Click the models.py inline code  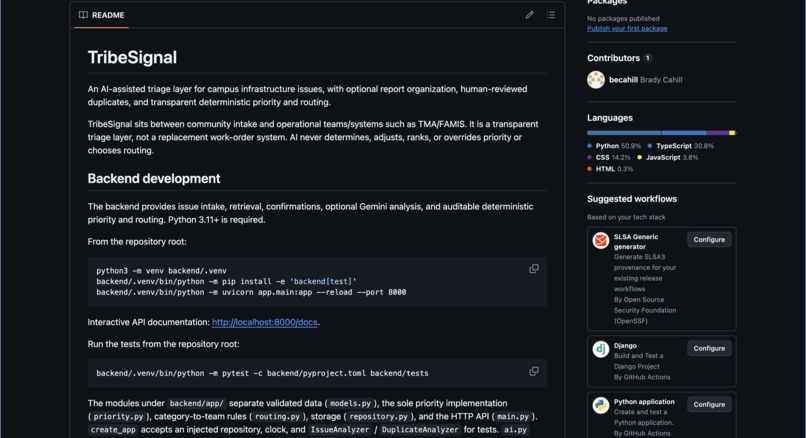350,404
